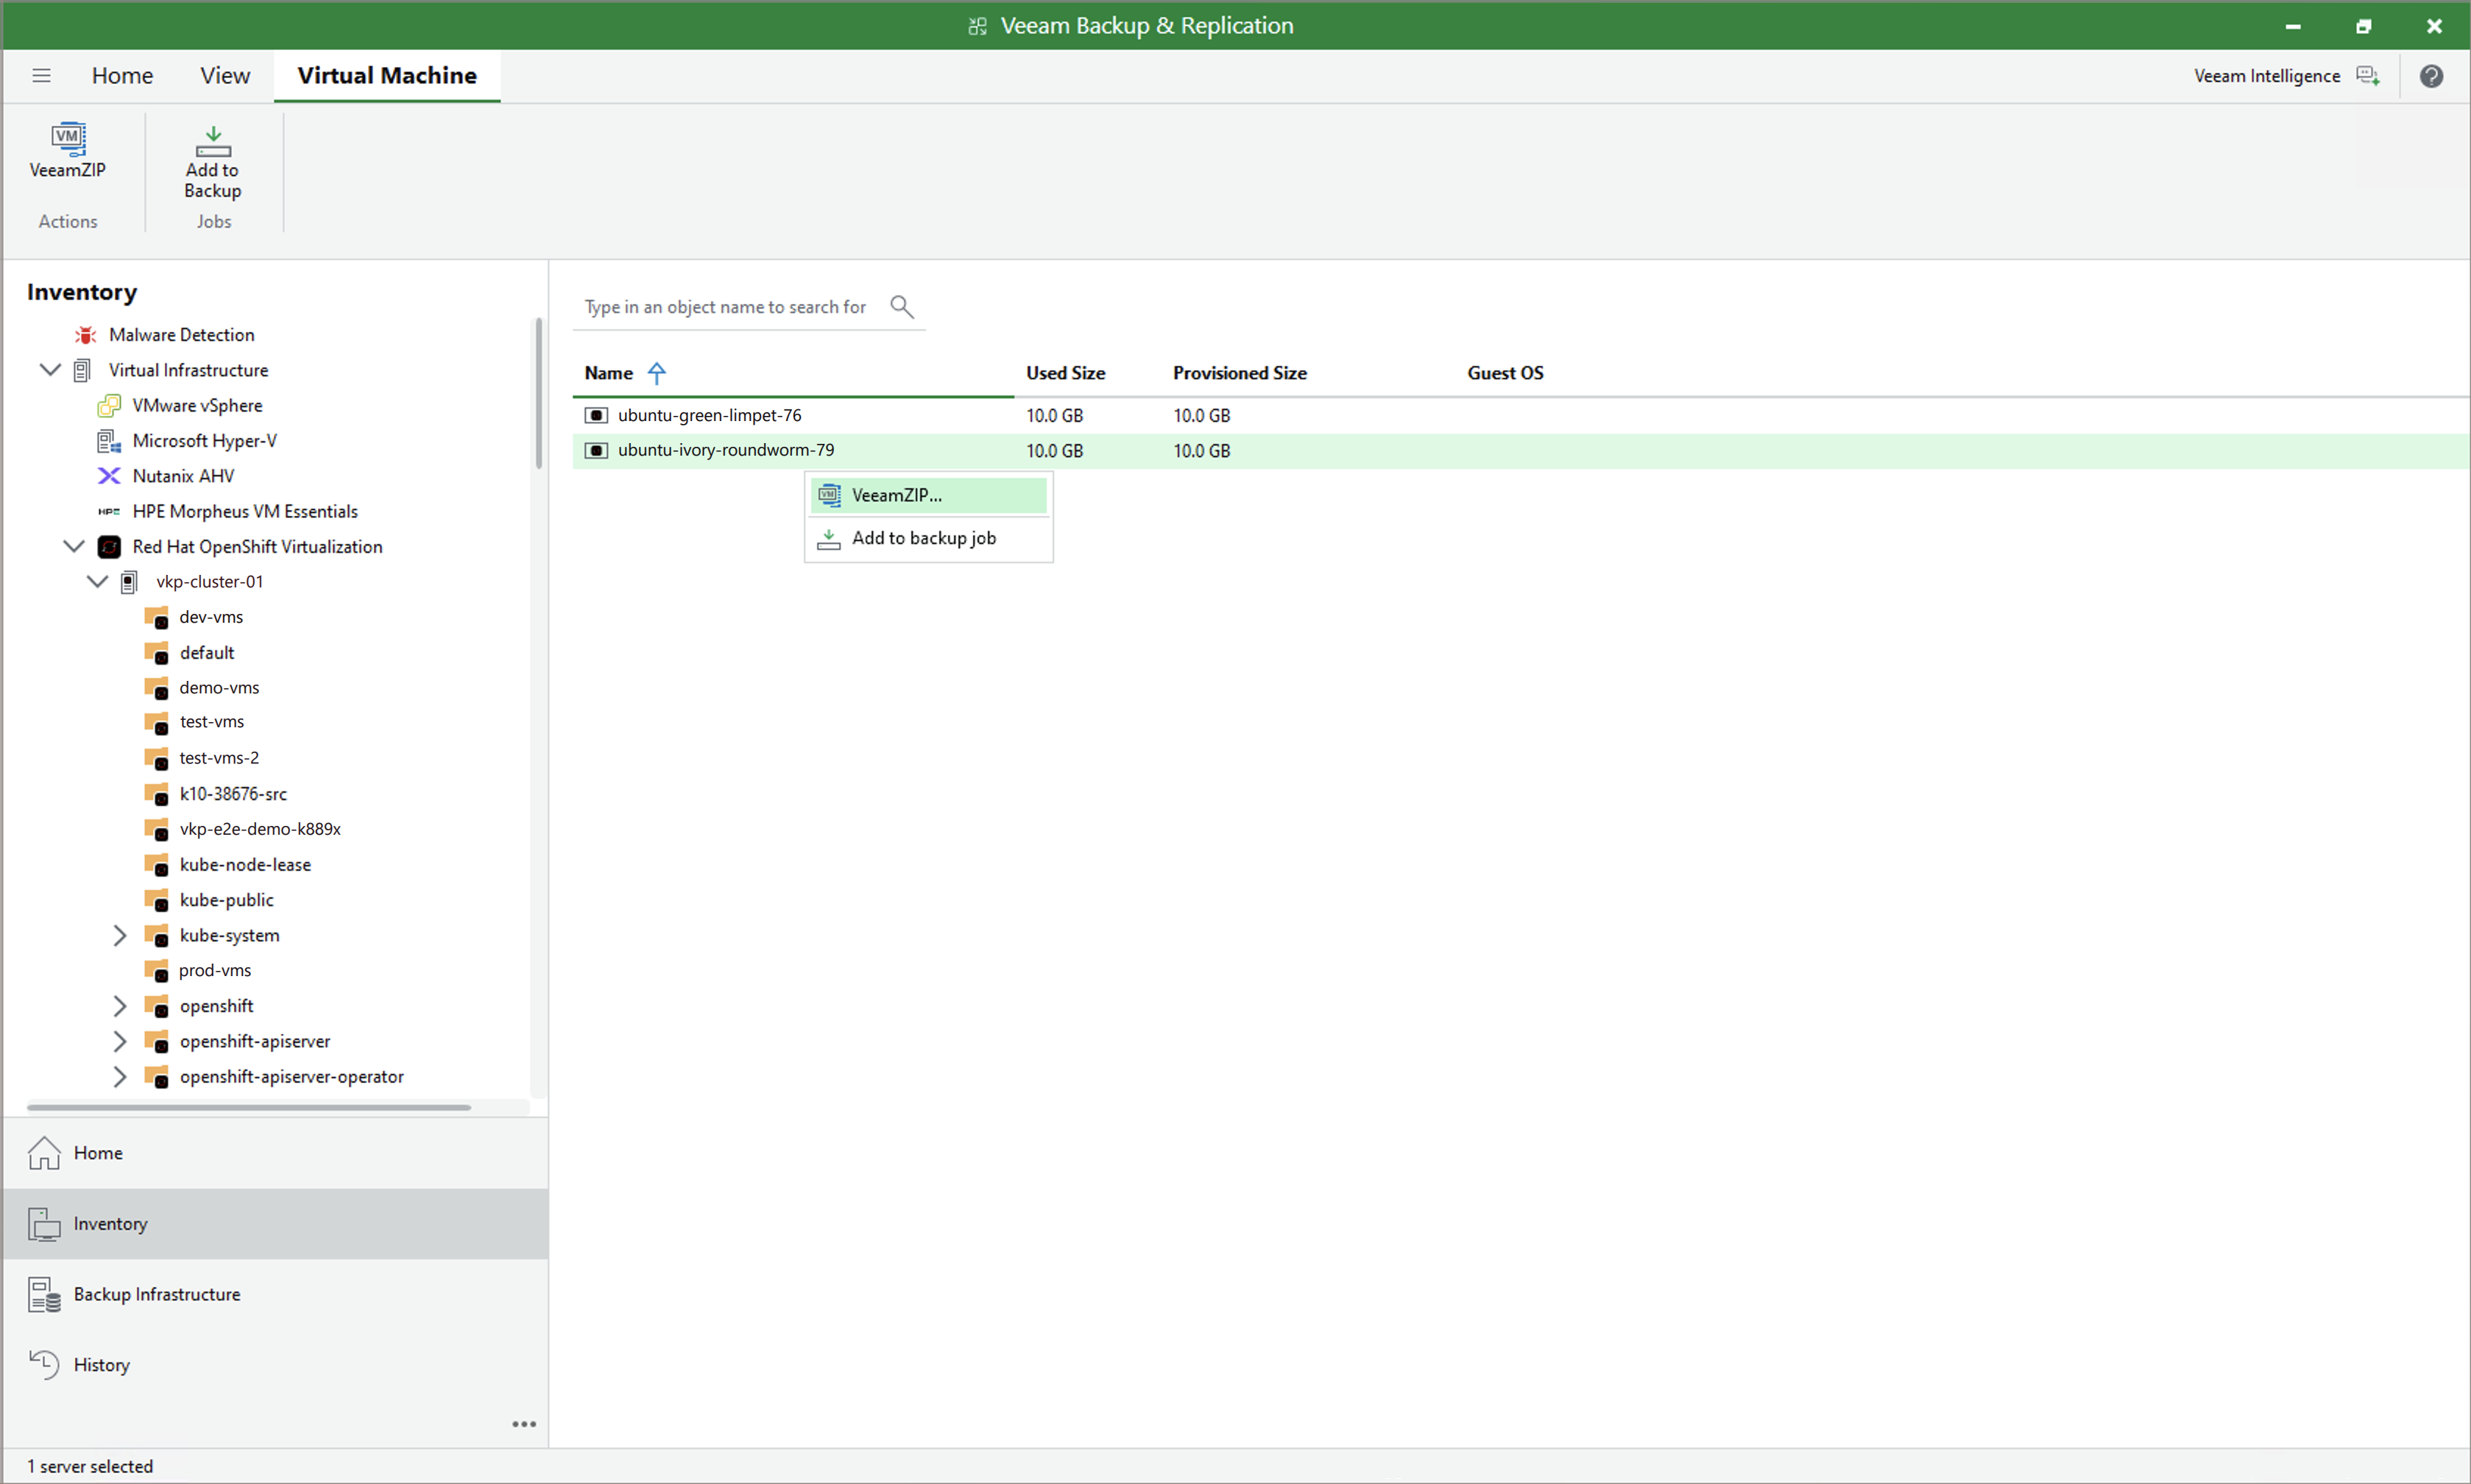This screenshot has width=2471, height=1484.
Task: Collapse the Virtual Infrastructure node
Action: tap(50, 370)
